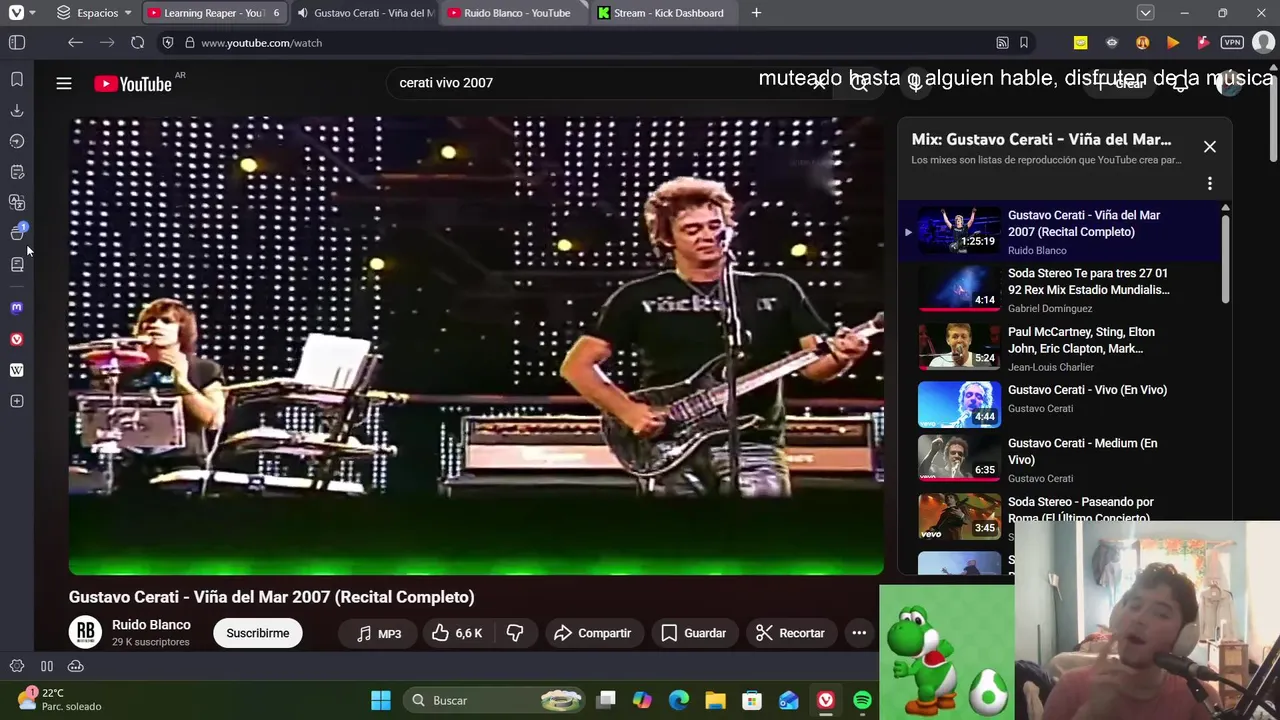Subscribe with the Suscribirme button

tap(257, 633)
